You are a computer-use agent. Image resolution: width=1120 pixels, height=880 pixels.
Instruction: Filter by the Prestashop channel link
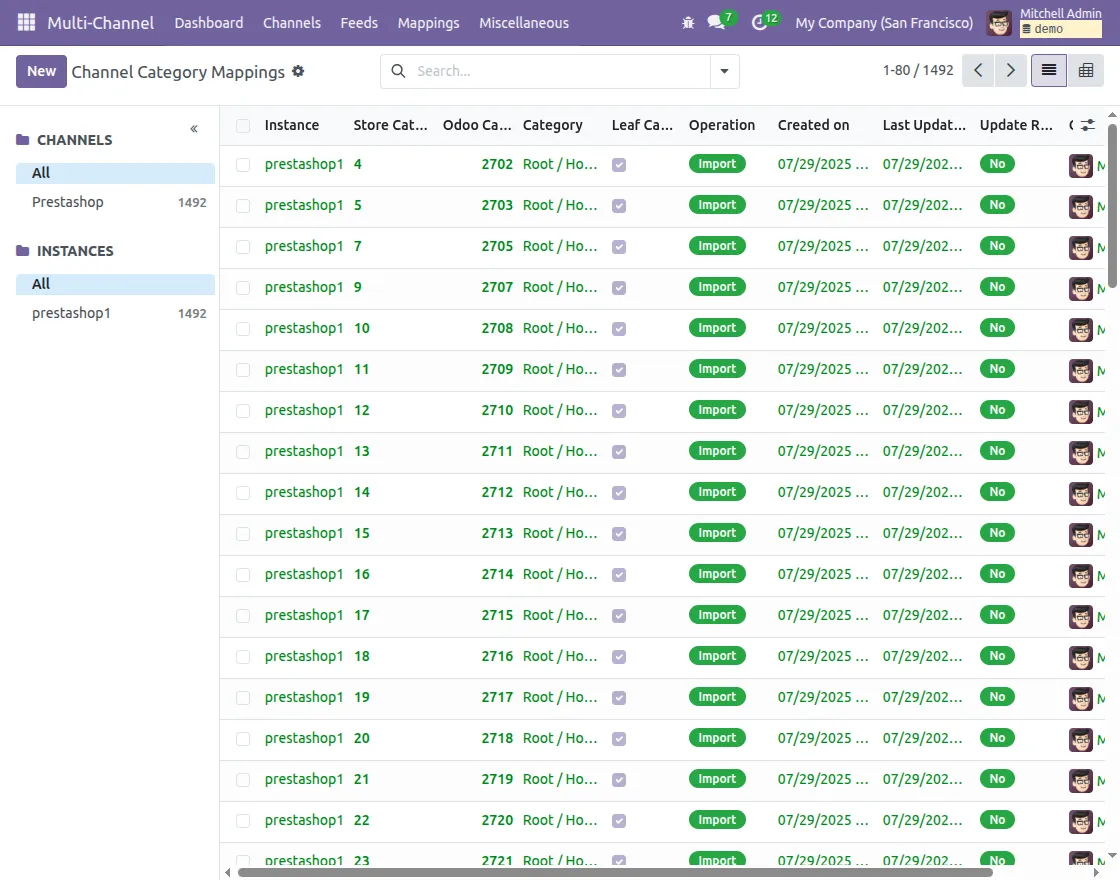pos(68,202)
